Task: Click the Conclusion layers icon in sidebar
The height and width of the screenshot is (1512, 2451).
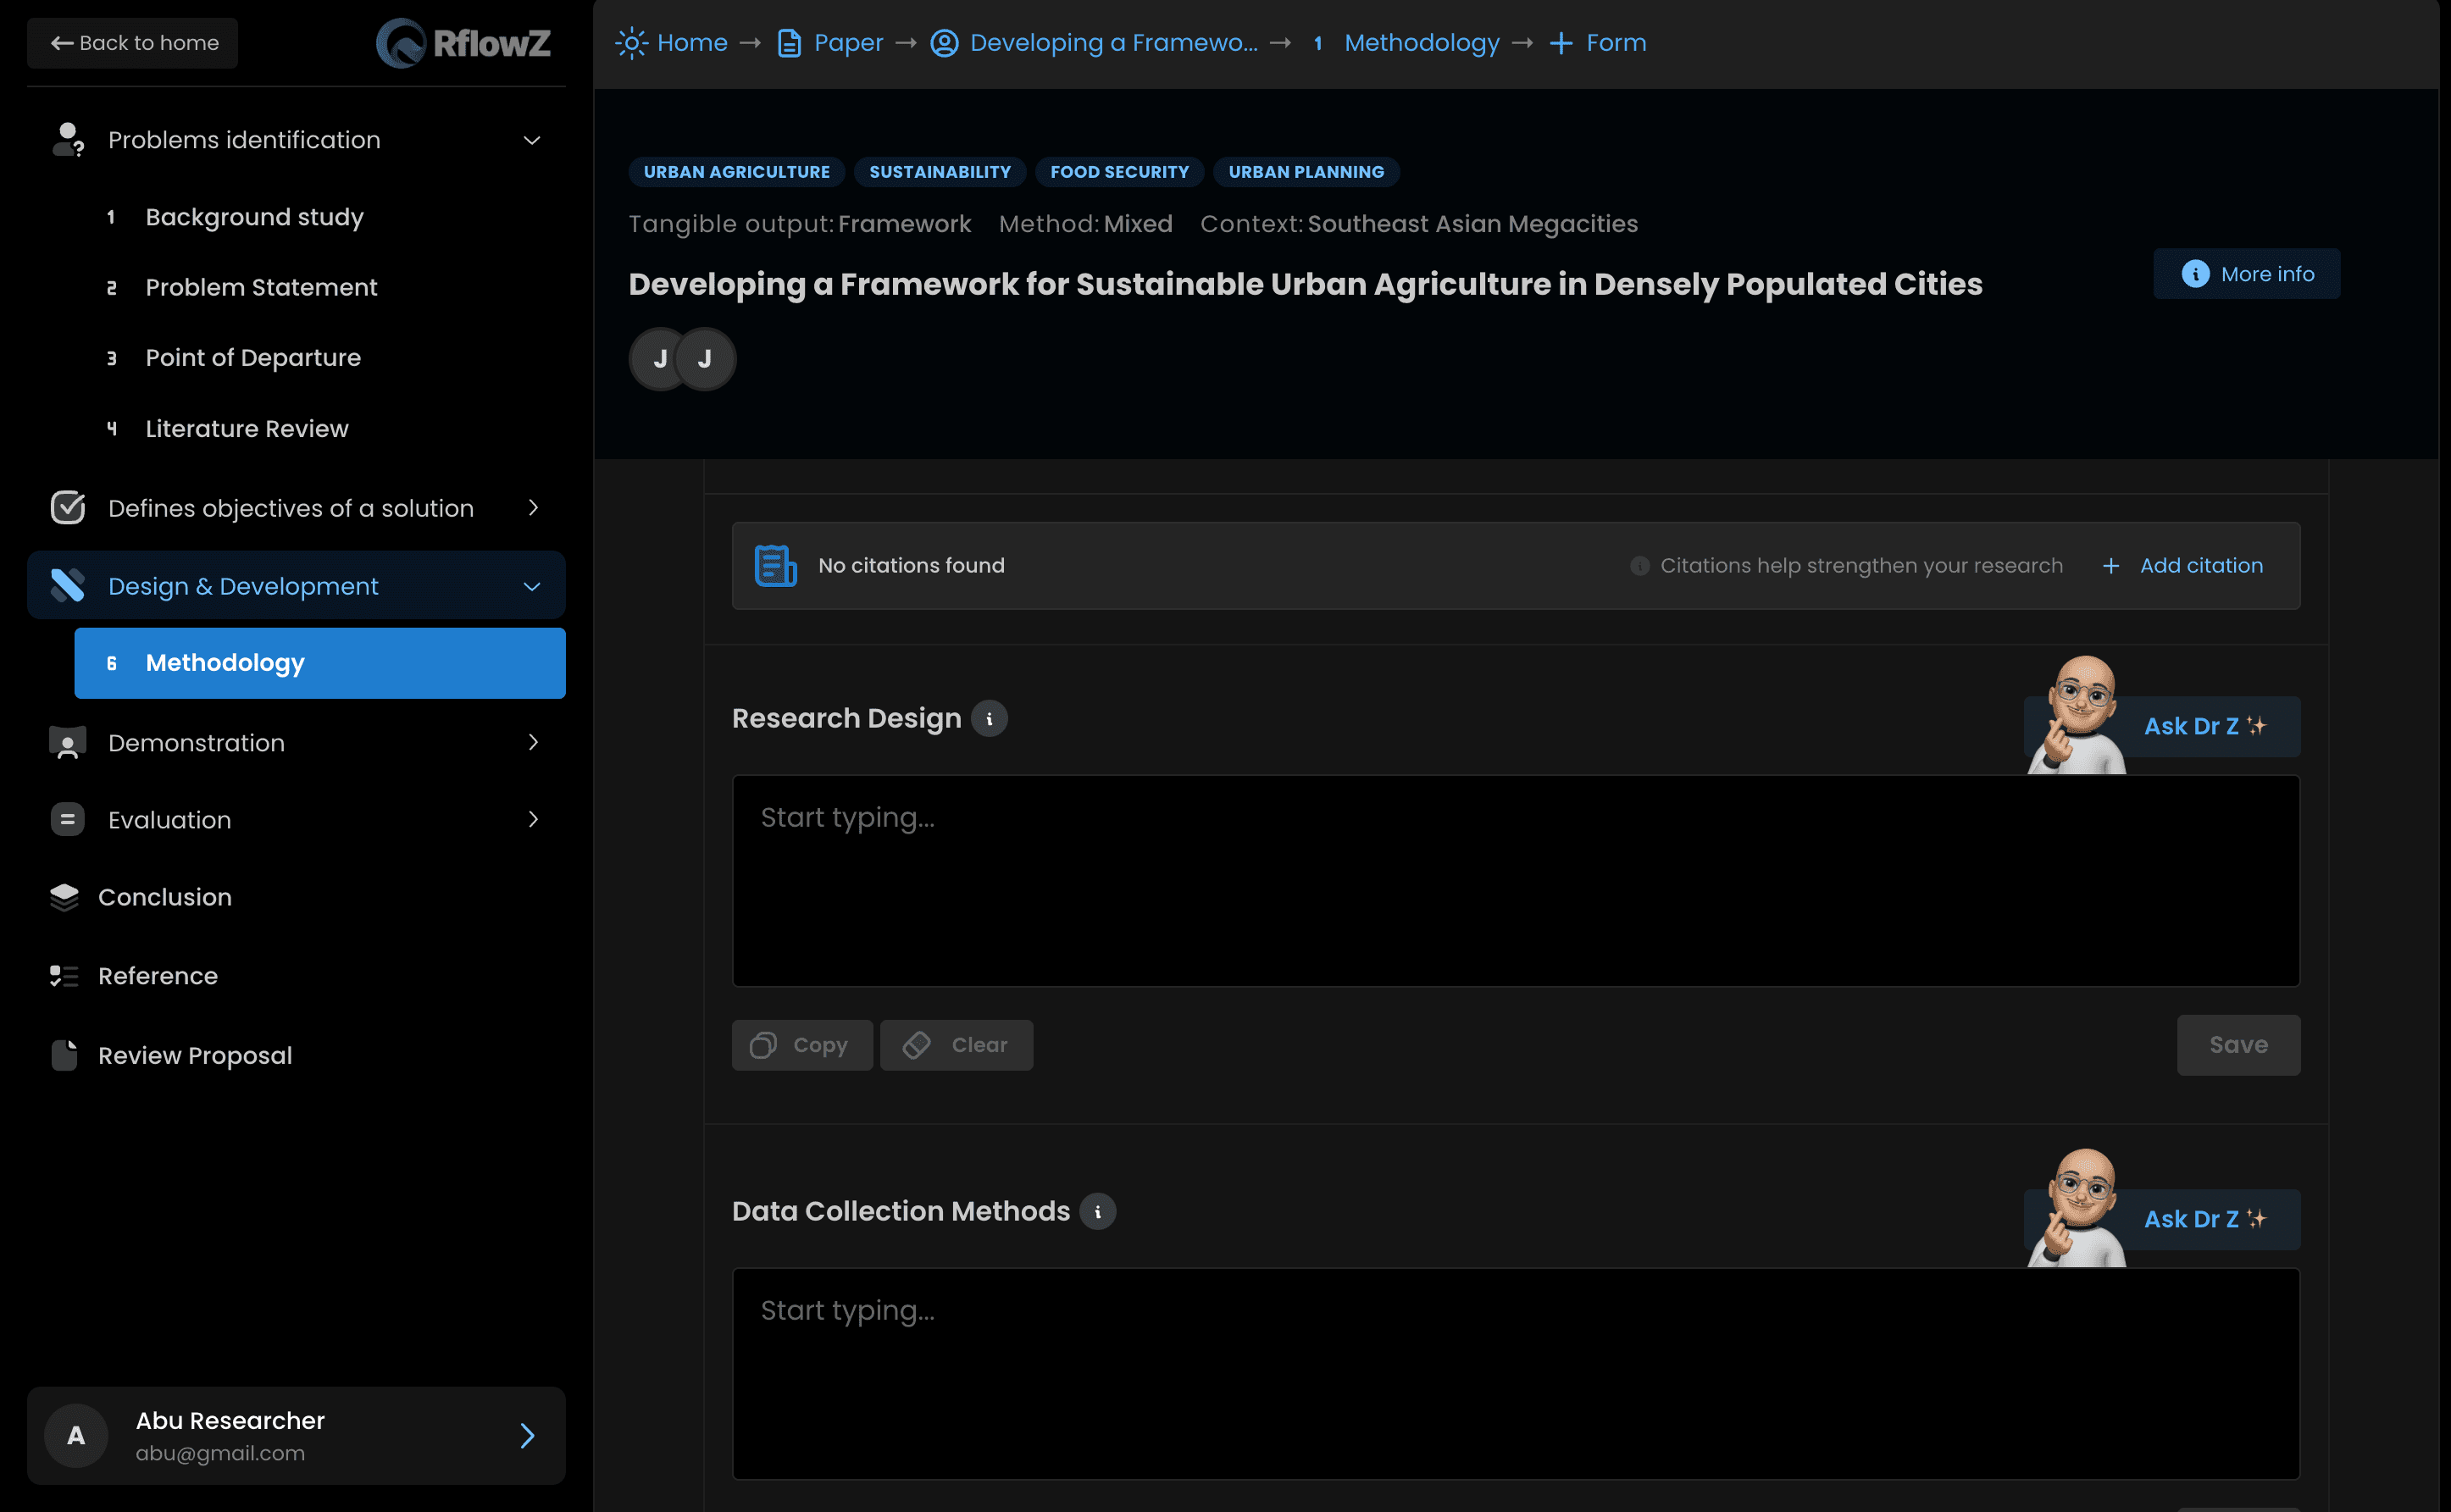Action: pyautogui.click(x=64, y=897)
